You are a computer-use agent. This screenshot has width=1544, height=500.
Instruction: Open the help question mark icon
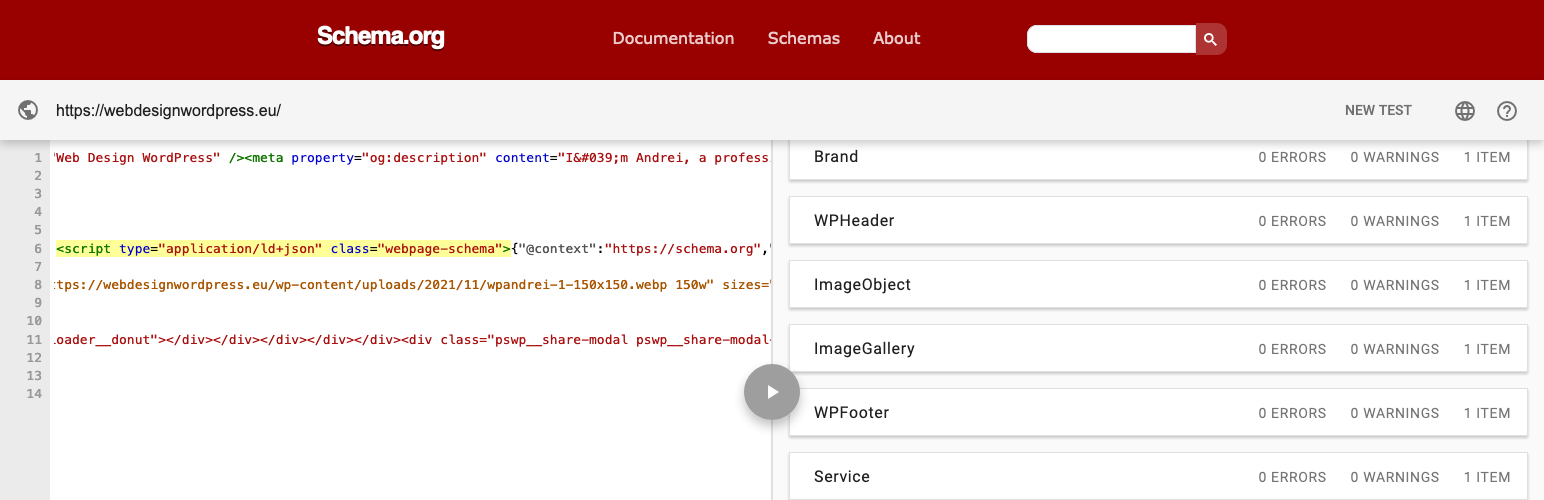click(x=1507, y=111)
